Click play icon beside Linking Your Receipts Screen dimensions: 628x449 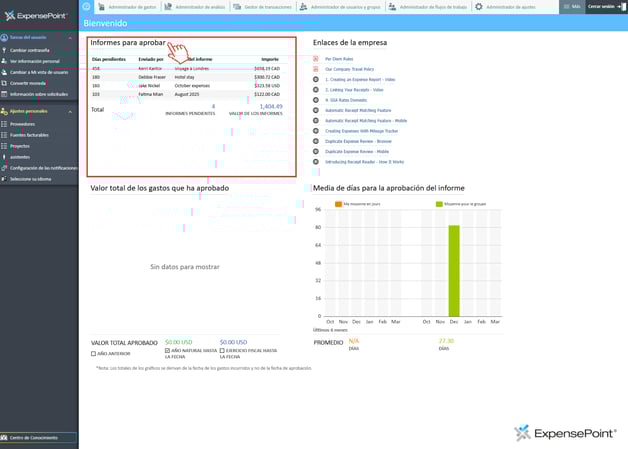[x=316, y=90]
